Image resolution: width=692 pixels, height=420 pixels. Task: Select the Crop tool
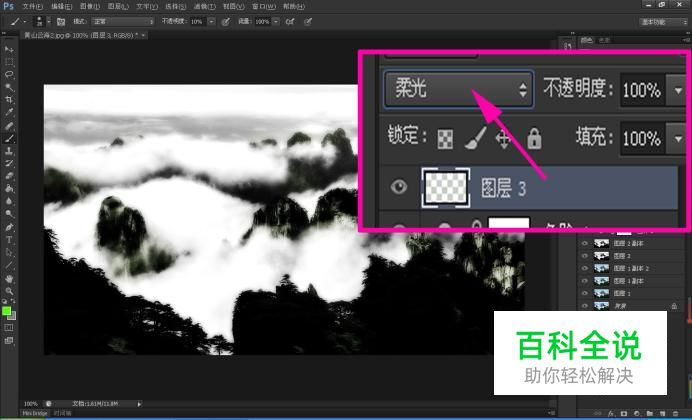9,100
